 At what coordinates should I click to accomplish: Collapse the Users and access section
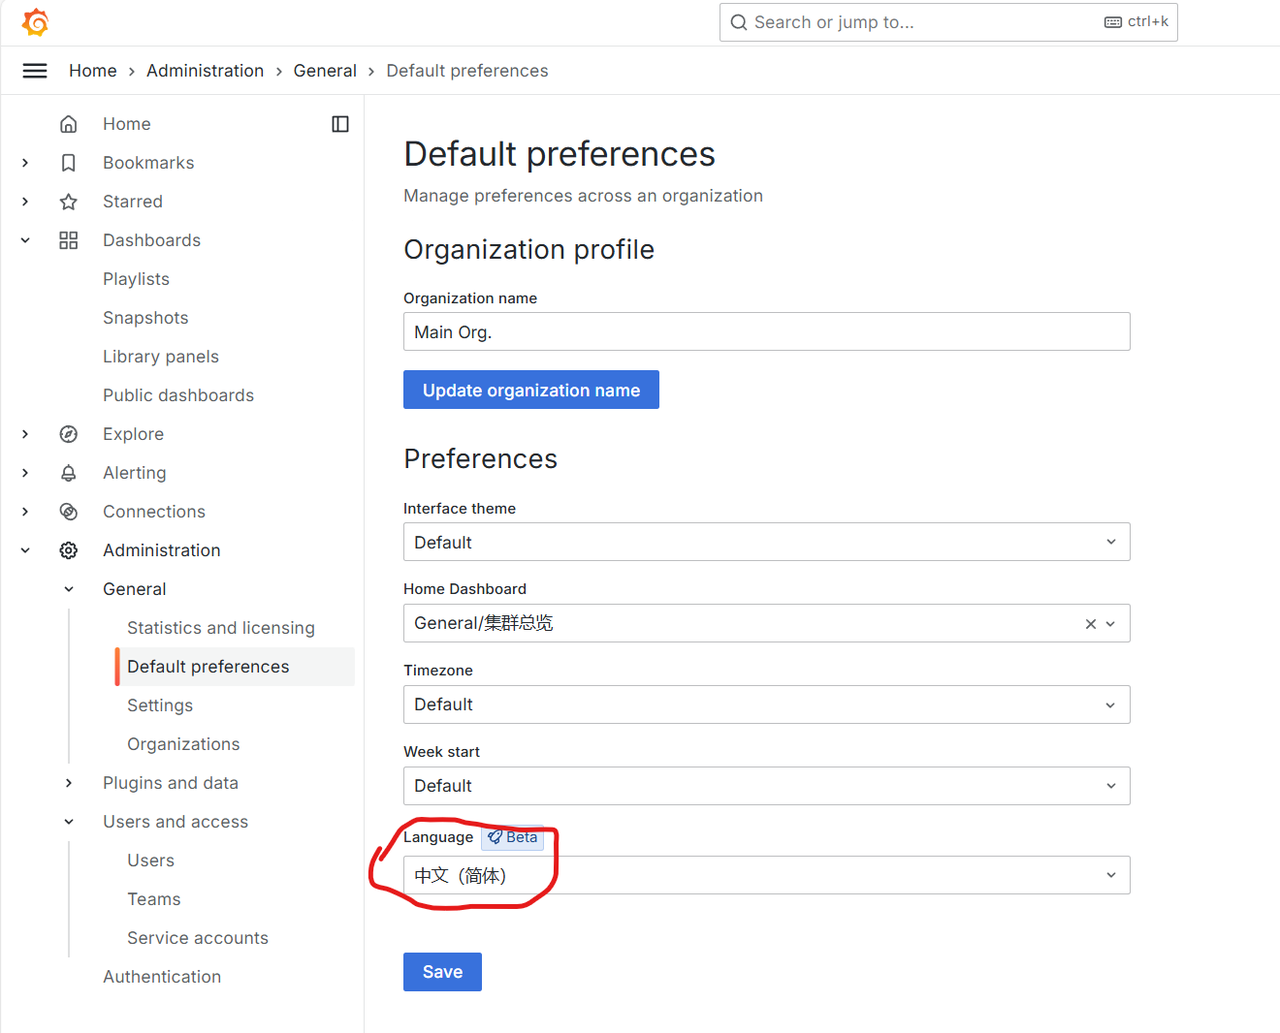point(69,822)
